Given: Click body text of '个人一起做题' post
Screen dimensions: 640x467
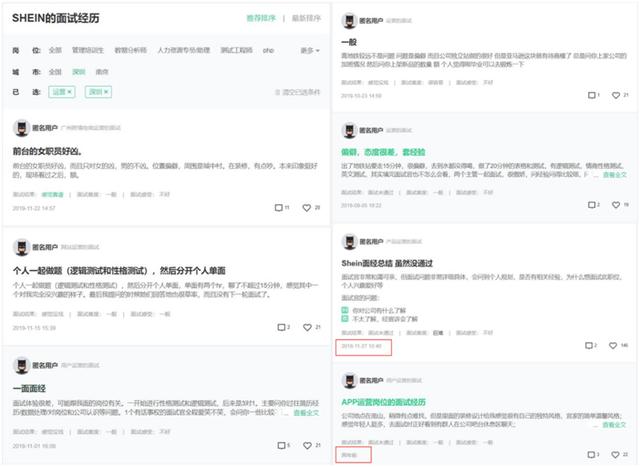Looking at the screenshot, I should pyautogui.click(x=165, y=289).
